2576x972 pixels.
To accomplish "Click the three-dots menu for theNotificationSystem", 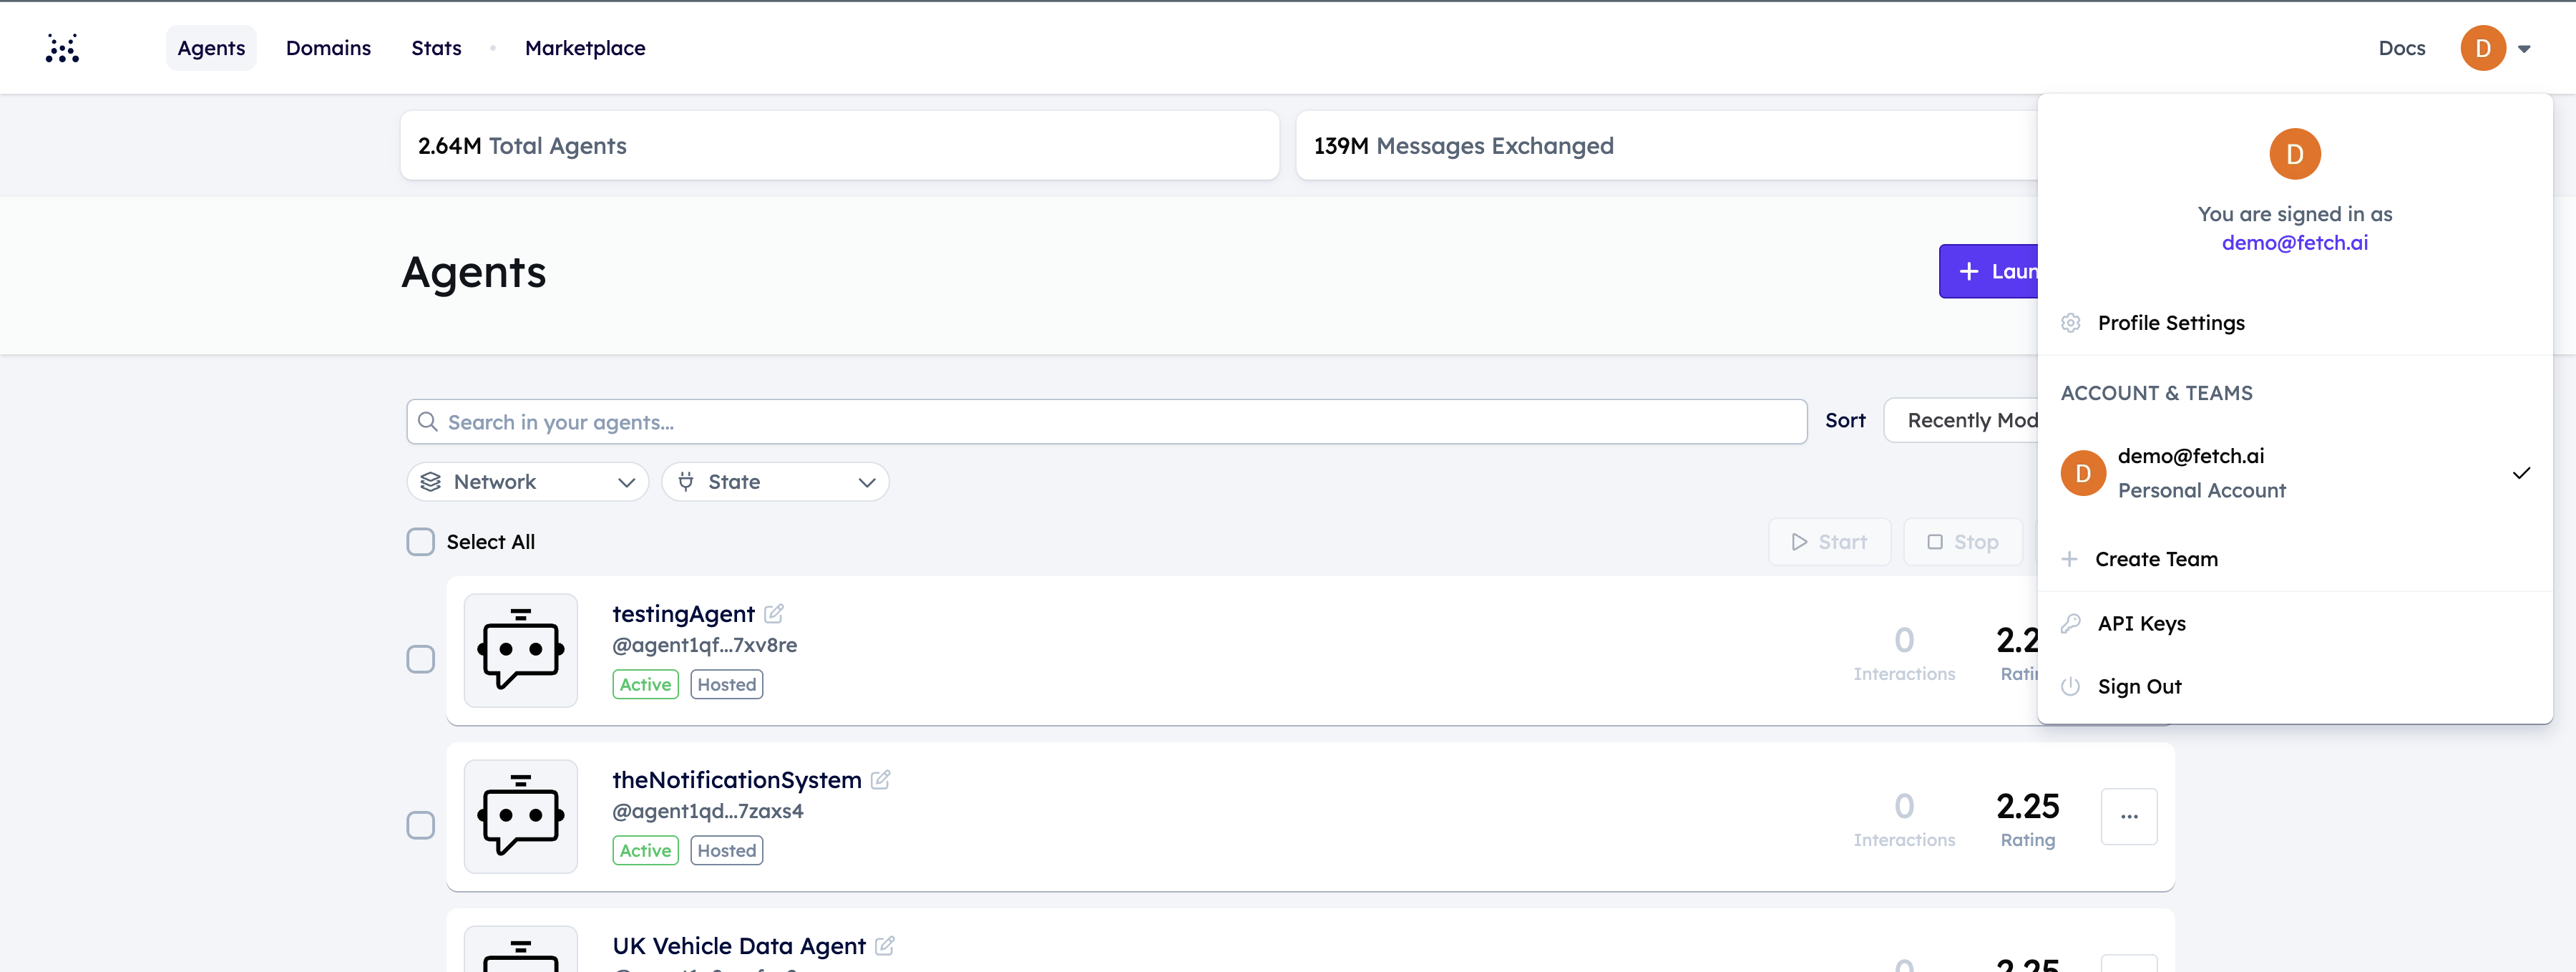I will (2129, 817).
